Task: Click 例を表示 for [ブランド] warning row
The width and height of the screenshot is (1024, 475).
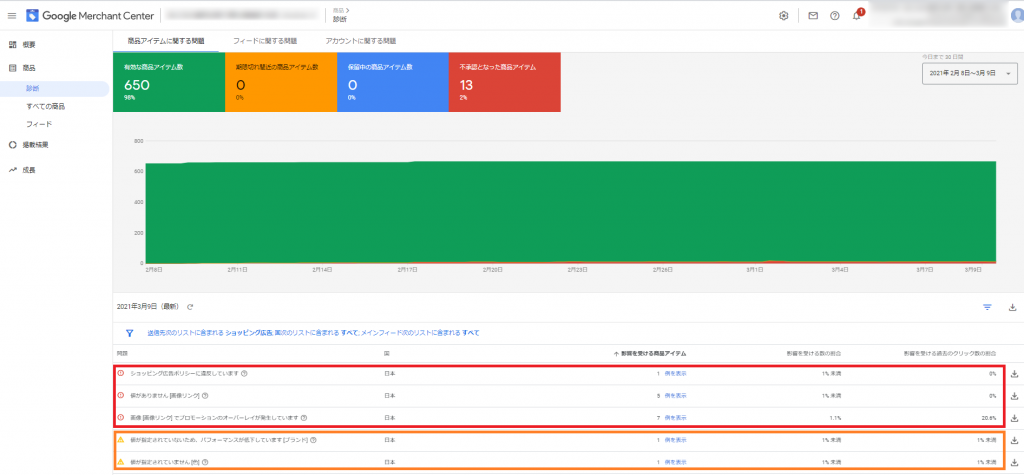Action: pyautogui.click(x=675, y=440)
